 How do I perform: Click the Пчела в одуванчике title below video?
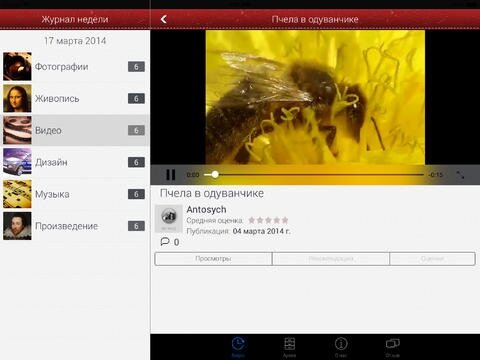(212, 193)
